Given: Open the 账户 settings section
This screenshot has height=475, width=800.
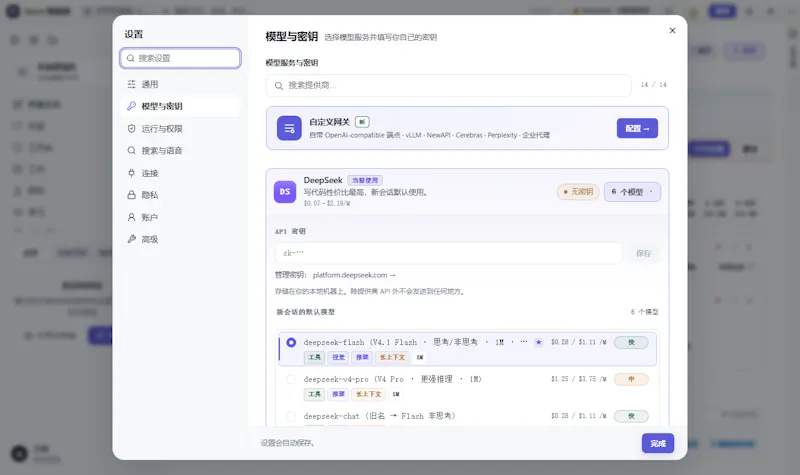Looking at the screenshot, I should 181,217.
